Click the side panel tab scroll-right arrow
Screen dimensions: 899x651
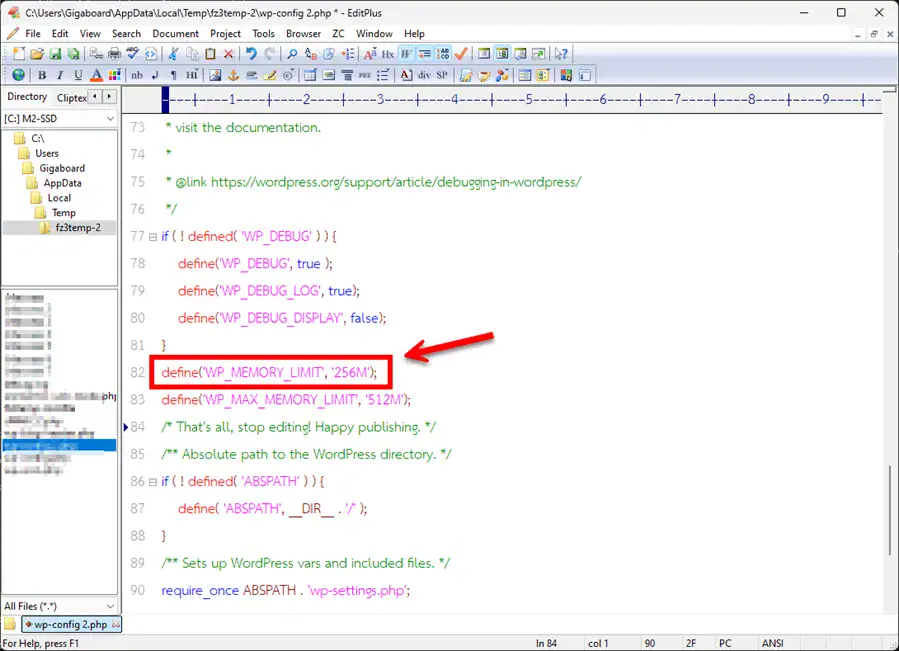tap(109, 97)
